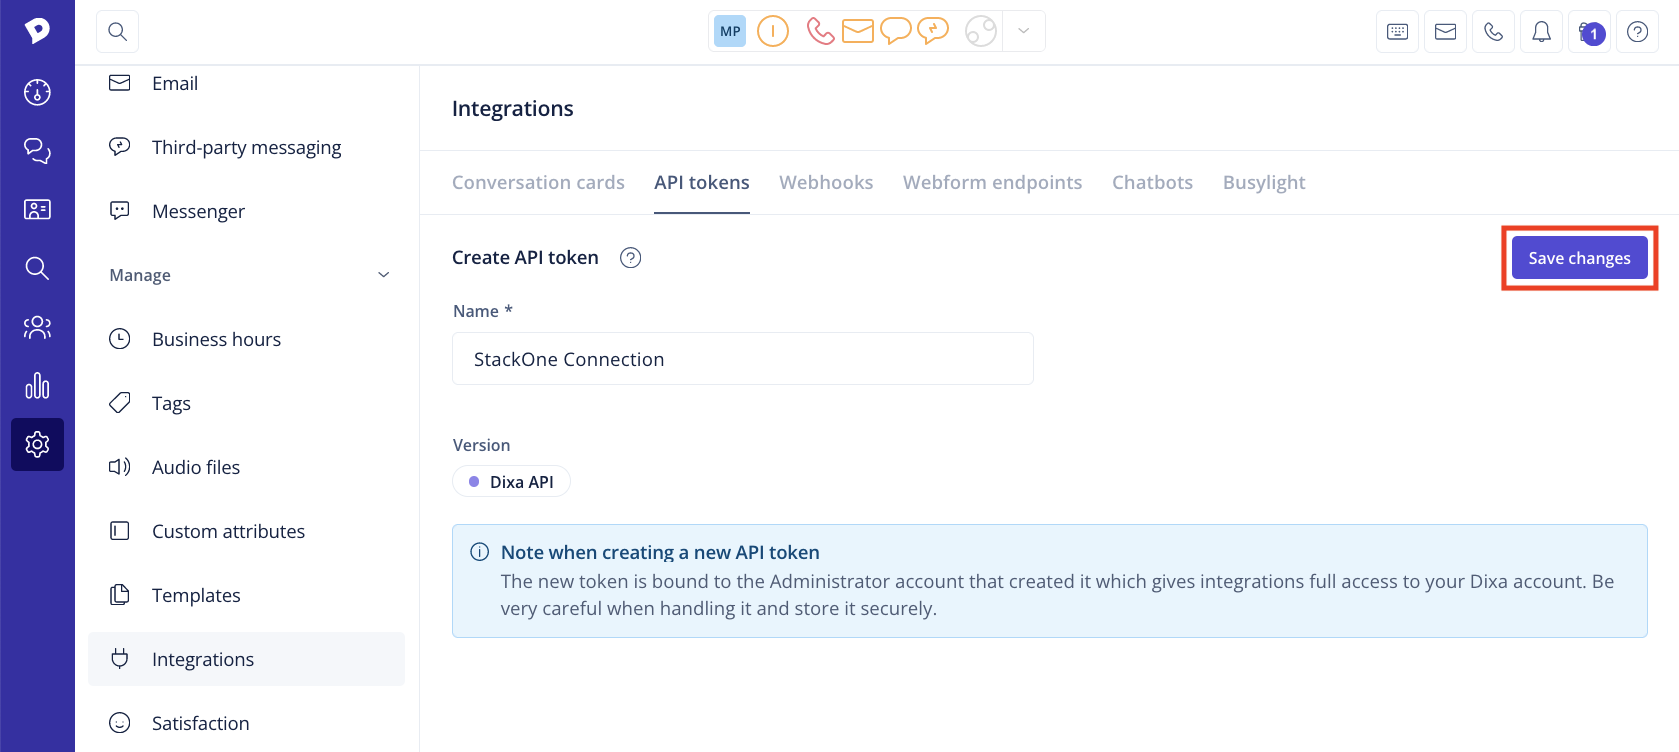Open the top-right help question icon

(x=1637, y=32)
